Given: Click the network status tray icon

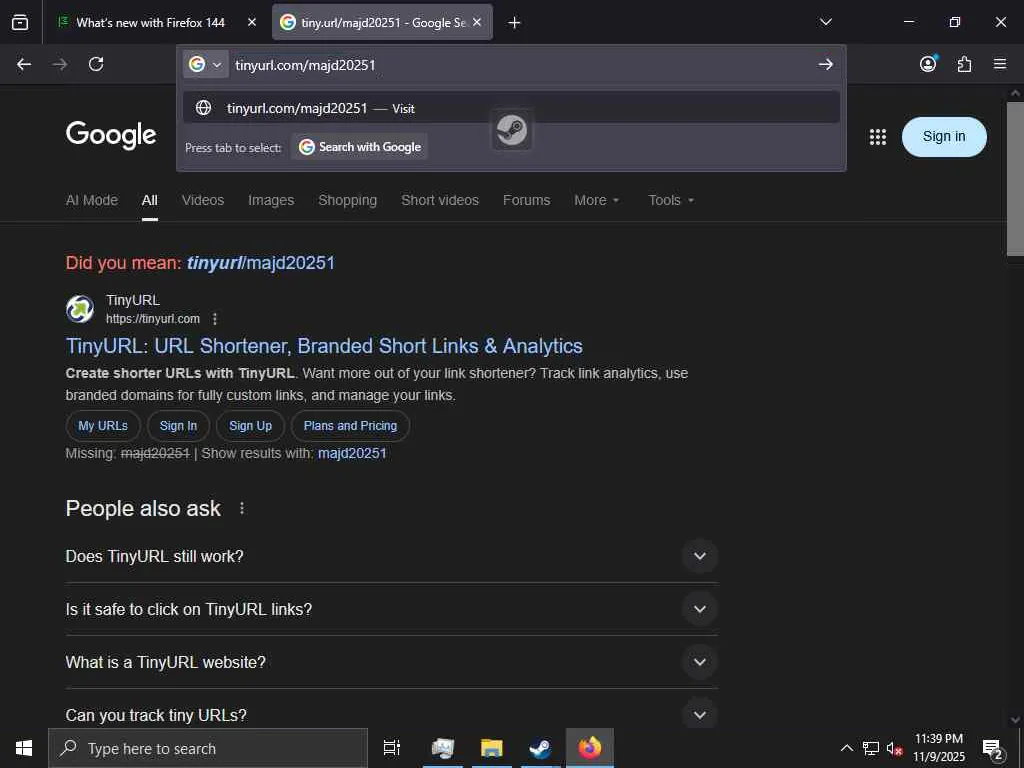Looking at the screenshot, I should [871, 748].
